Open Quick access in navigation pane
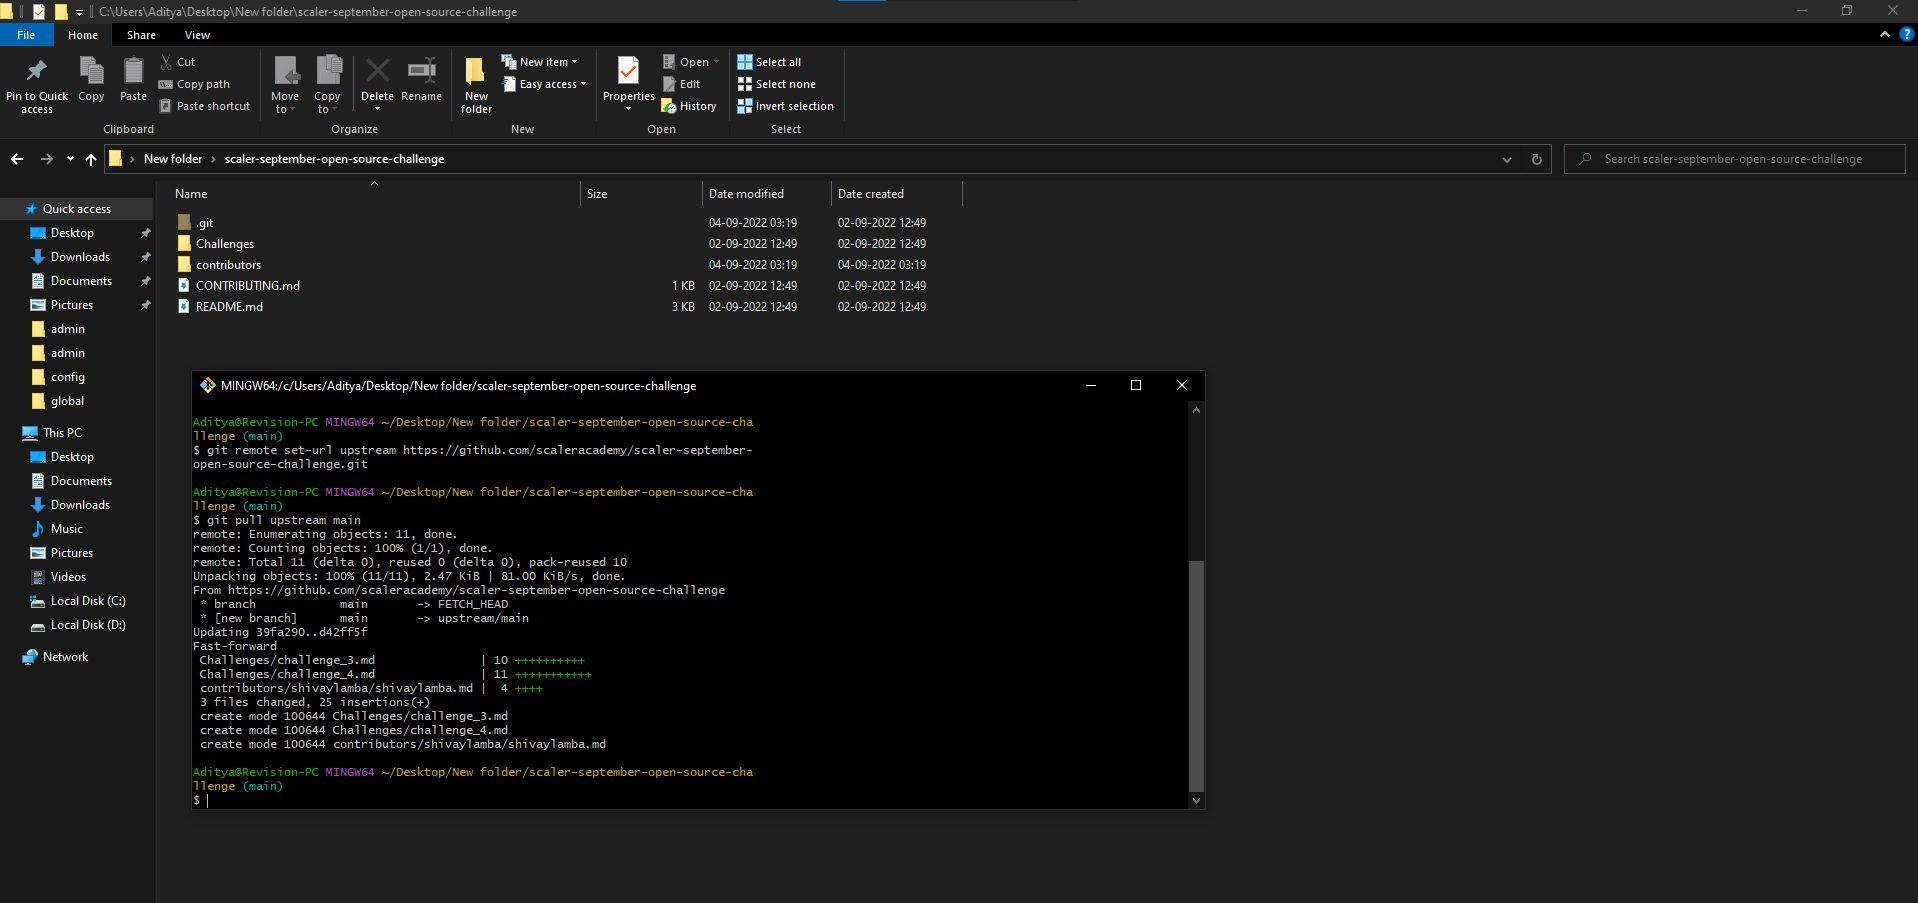Image resolution: width=1918 pixels, height=903 pixels. tap(77, 209)
